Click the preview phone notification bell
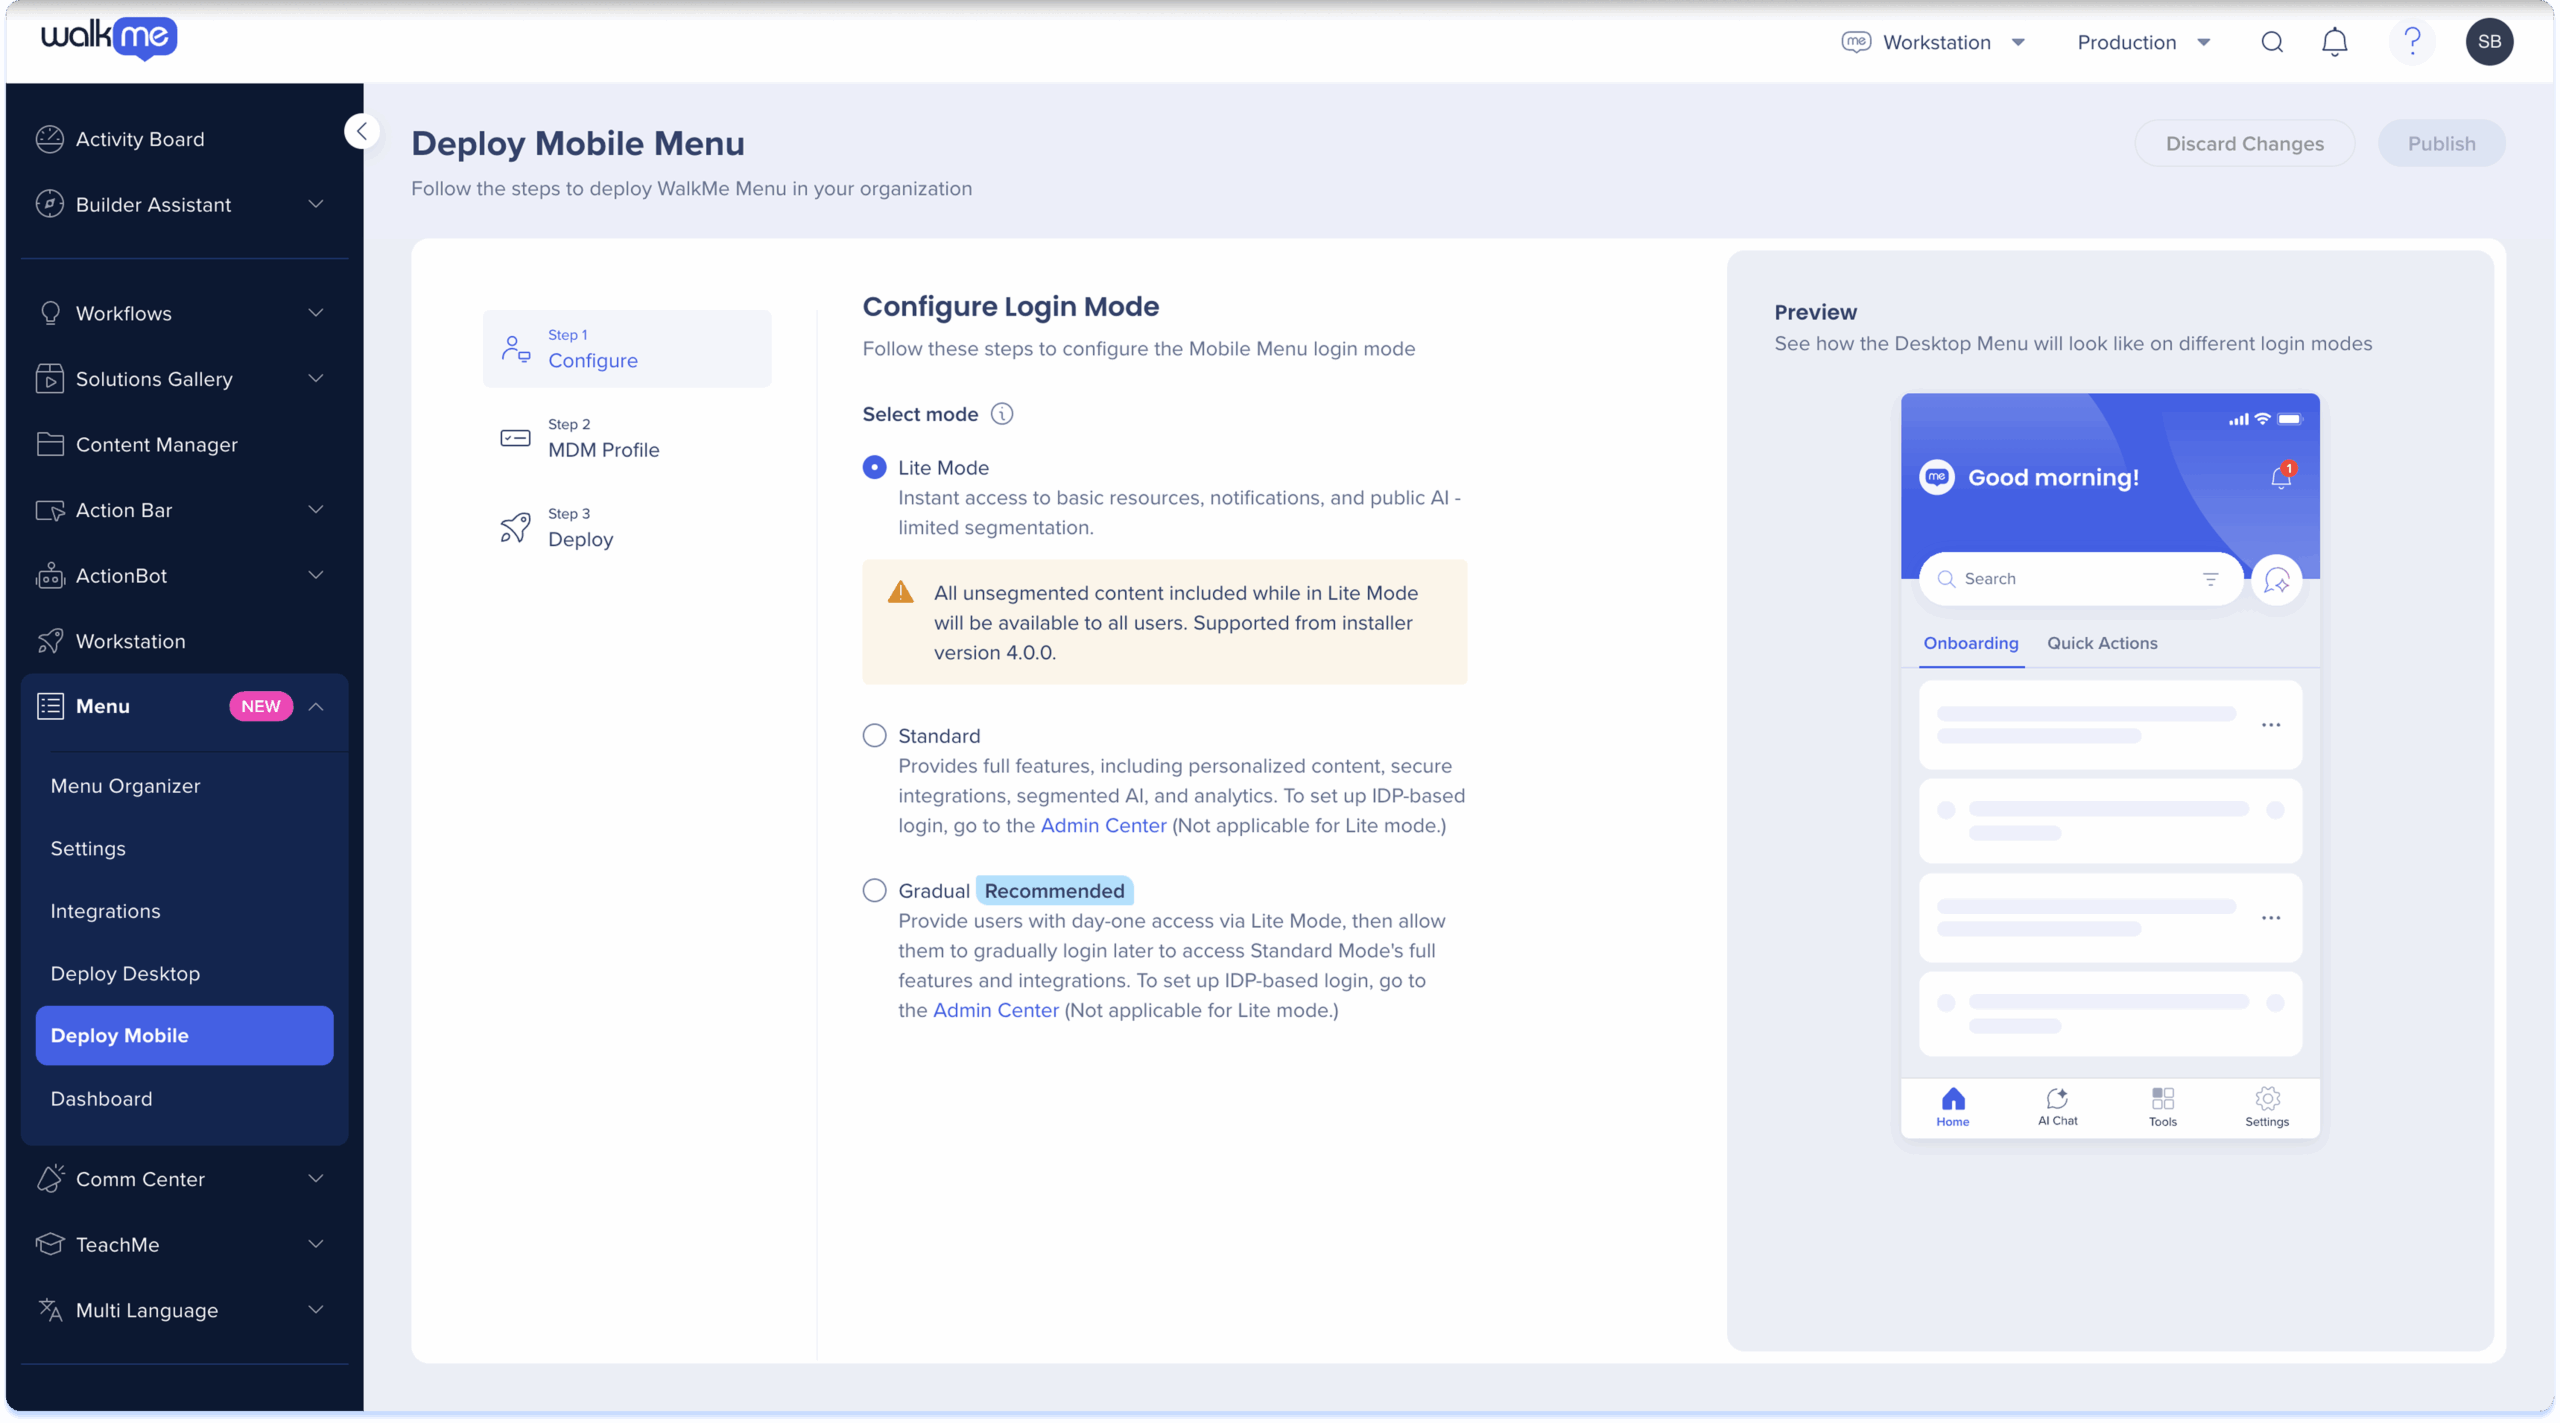The width and height of the screenshot is (2560, 1423). click(2280, 477)
